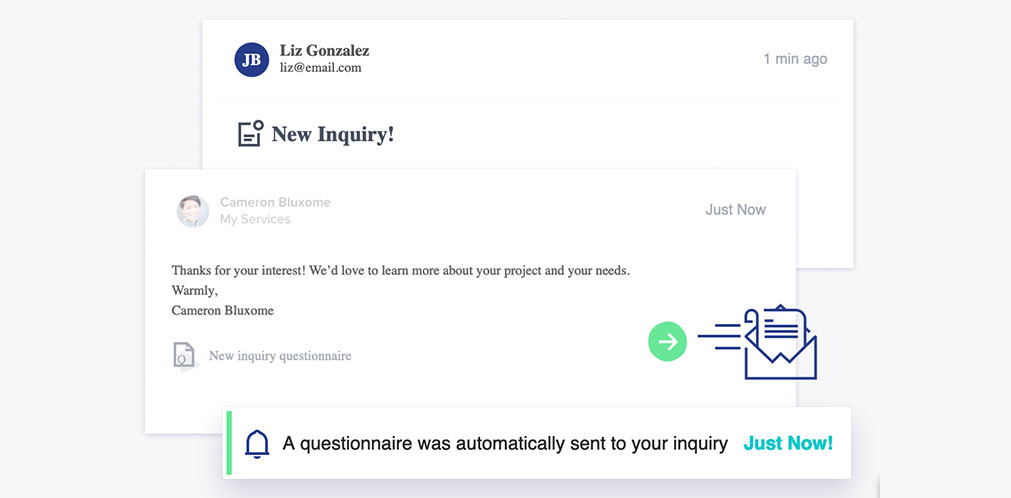Click the New Inquiry! heading
Screen dimensions: 1011x498
point(333,134)
